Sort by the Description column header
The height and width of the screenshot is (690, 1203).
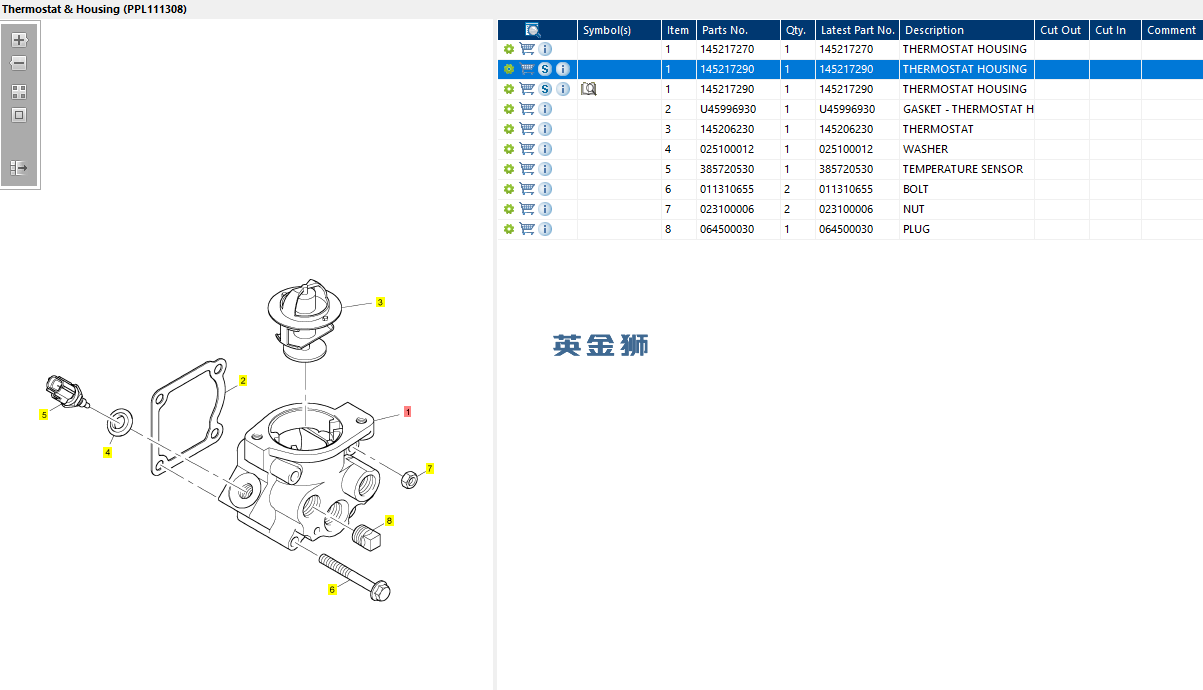(967, 30)
